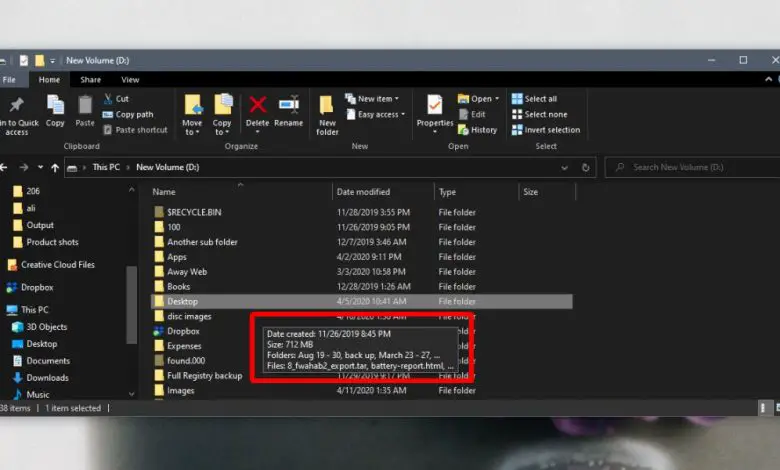The width and height of the screenshot is (780, 470).
Task: Select the Books folder row
Action: click(362, 286)
